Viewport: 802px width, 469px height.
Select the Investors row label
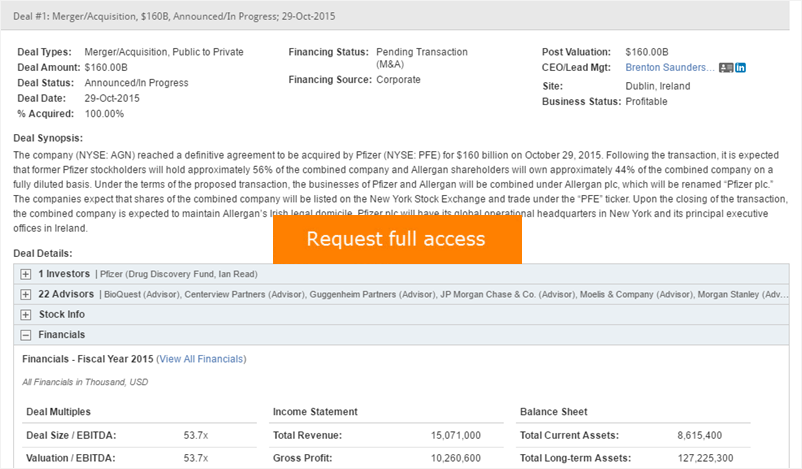tap(64, 274)
